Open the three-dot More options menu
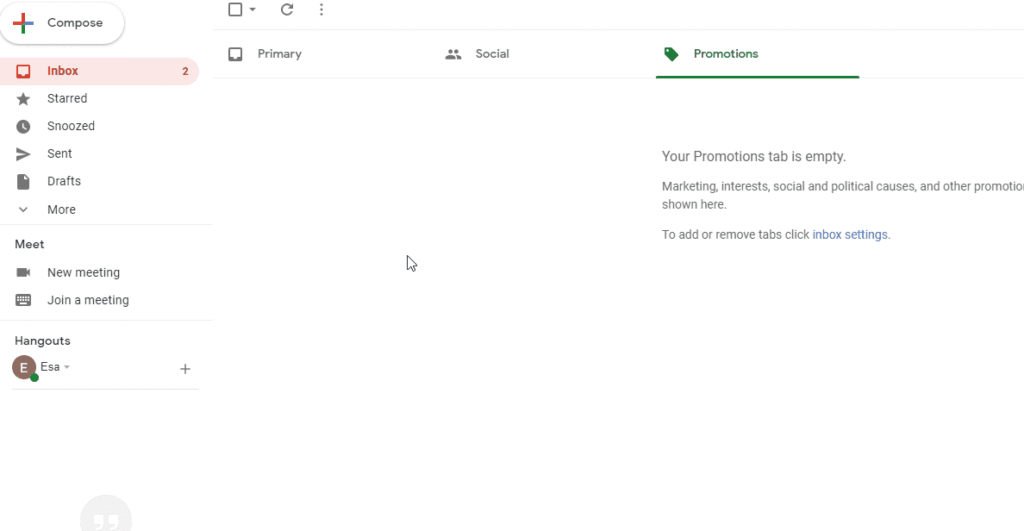Screen dimensions: 1024x531 pyautogui.click(x=321, y=10)
